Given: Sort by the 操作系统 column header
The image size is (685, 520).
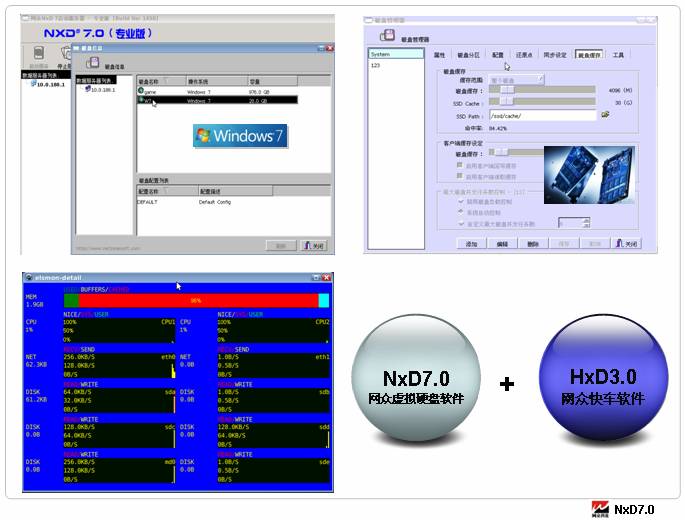Looking at the screenshot, I should (217, 81).
